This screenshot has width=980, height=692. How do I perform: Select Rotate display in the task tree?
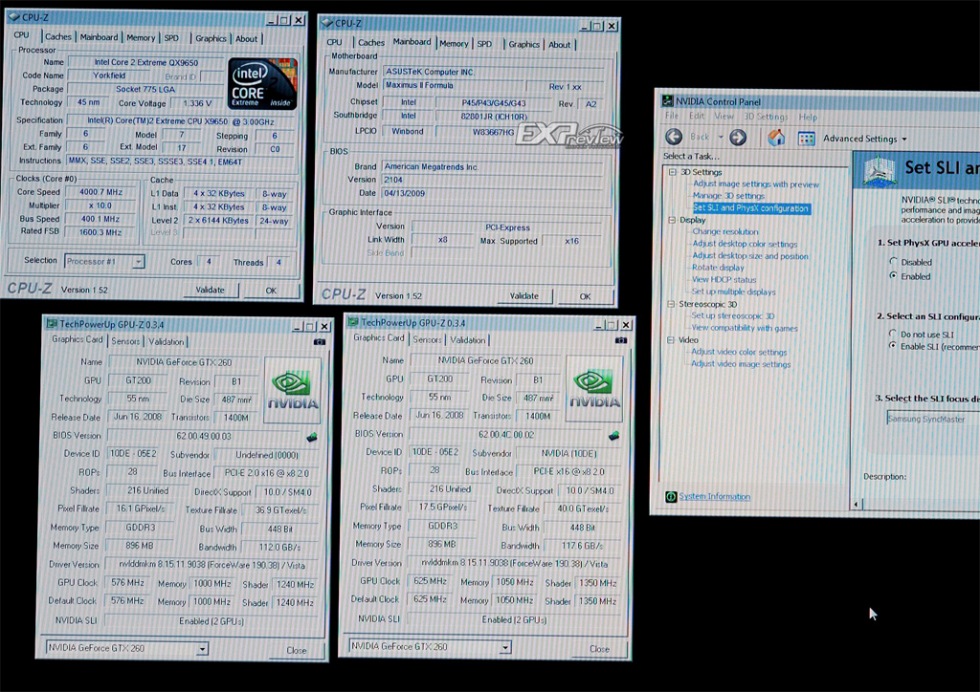coord(718,268)
